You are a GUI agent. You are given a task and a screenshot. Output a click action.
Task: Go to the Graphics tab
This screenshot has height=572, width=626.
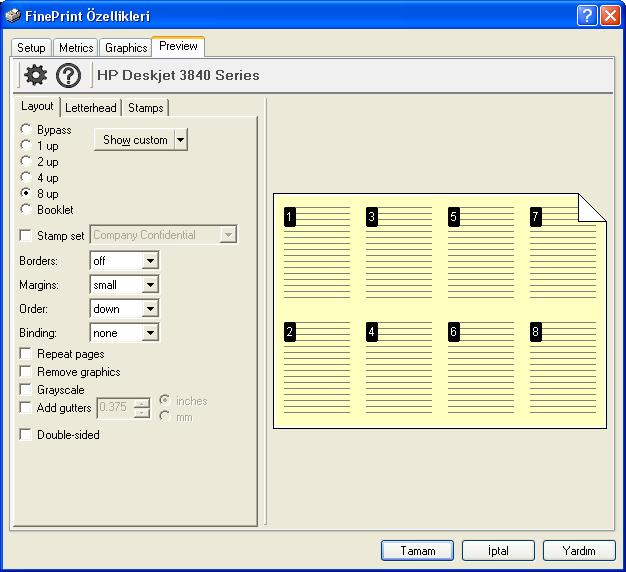(x=126, y=48)
